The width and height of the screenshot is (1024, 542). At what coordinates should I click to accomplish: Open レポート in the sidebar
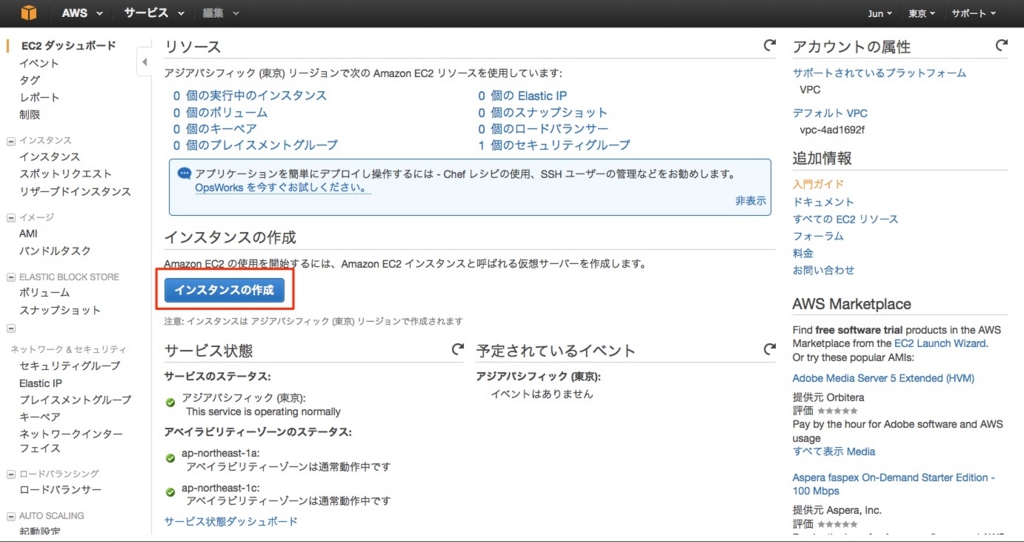point(39,97)
